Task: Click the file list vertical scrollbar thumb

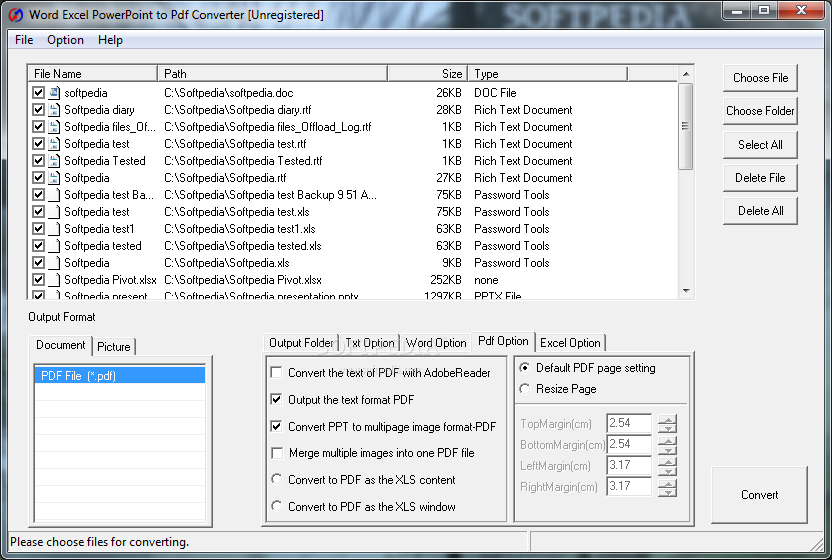Action: click(x=686, y=126)
